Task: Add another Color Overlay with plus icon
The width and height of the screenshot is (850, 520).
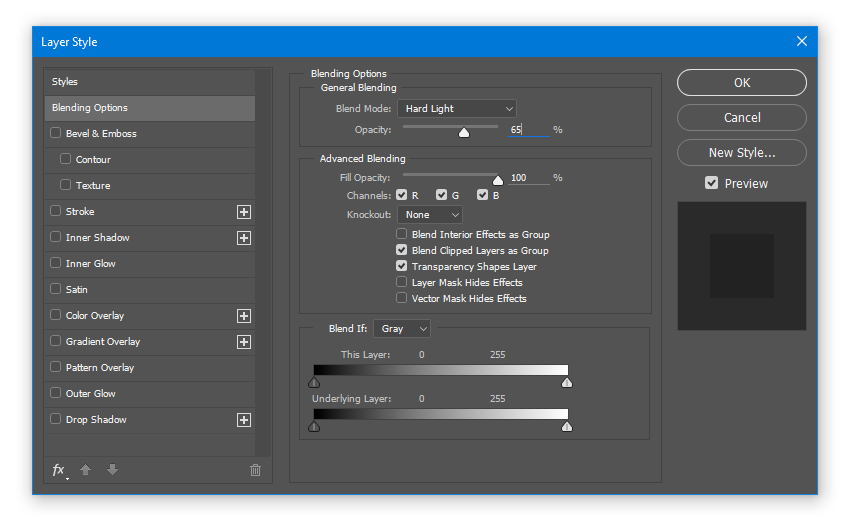Action: click(x=244, y=316)
